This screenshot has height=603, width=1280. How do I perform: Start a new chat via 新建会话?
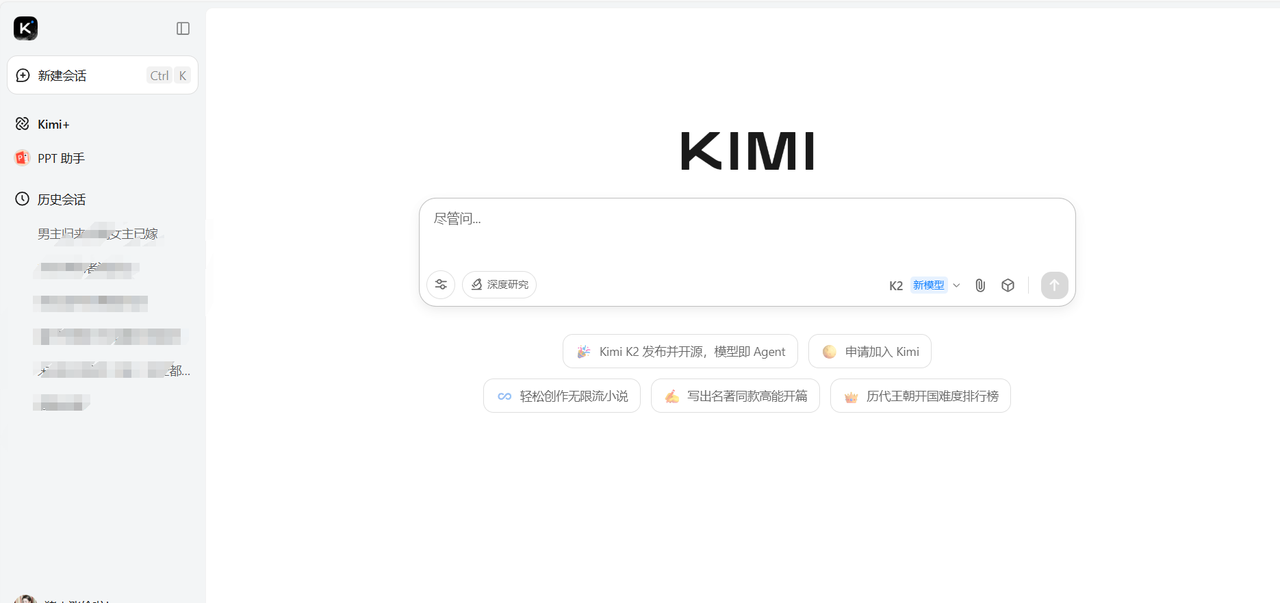[103, 75]
